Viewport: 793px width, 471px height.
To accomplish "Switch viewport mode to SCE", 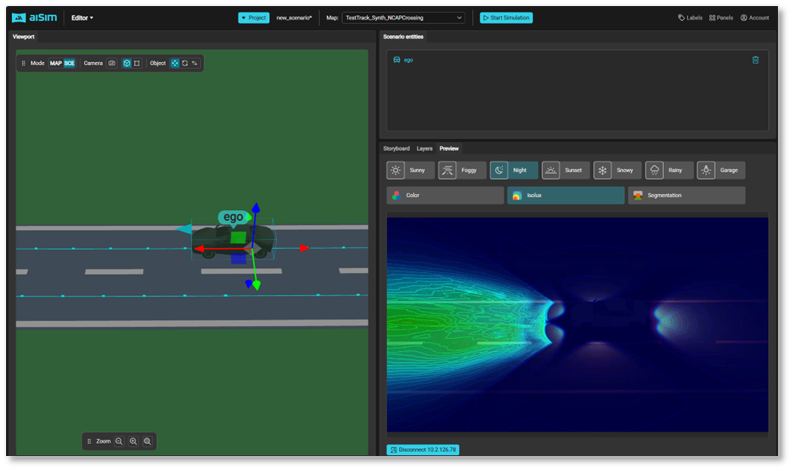I will [x=69, y=63].
